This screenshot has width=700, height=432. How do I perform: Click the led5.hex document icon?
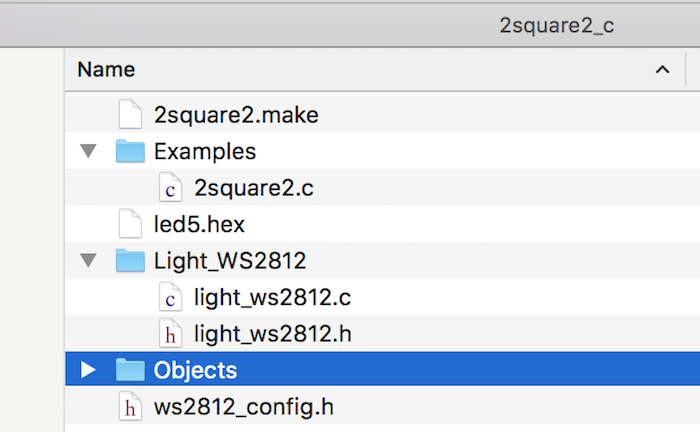130,224
